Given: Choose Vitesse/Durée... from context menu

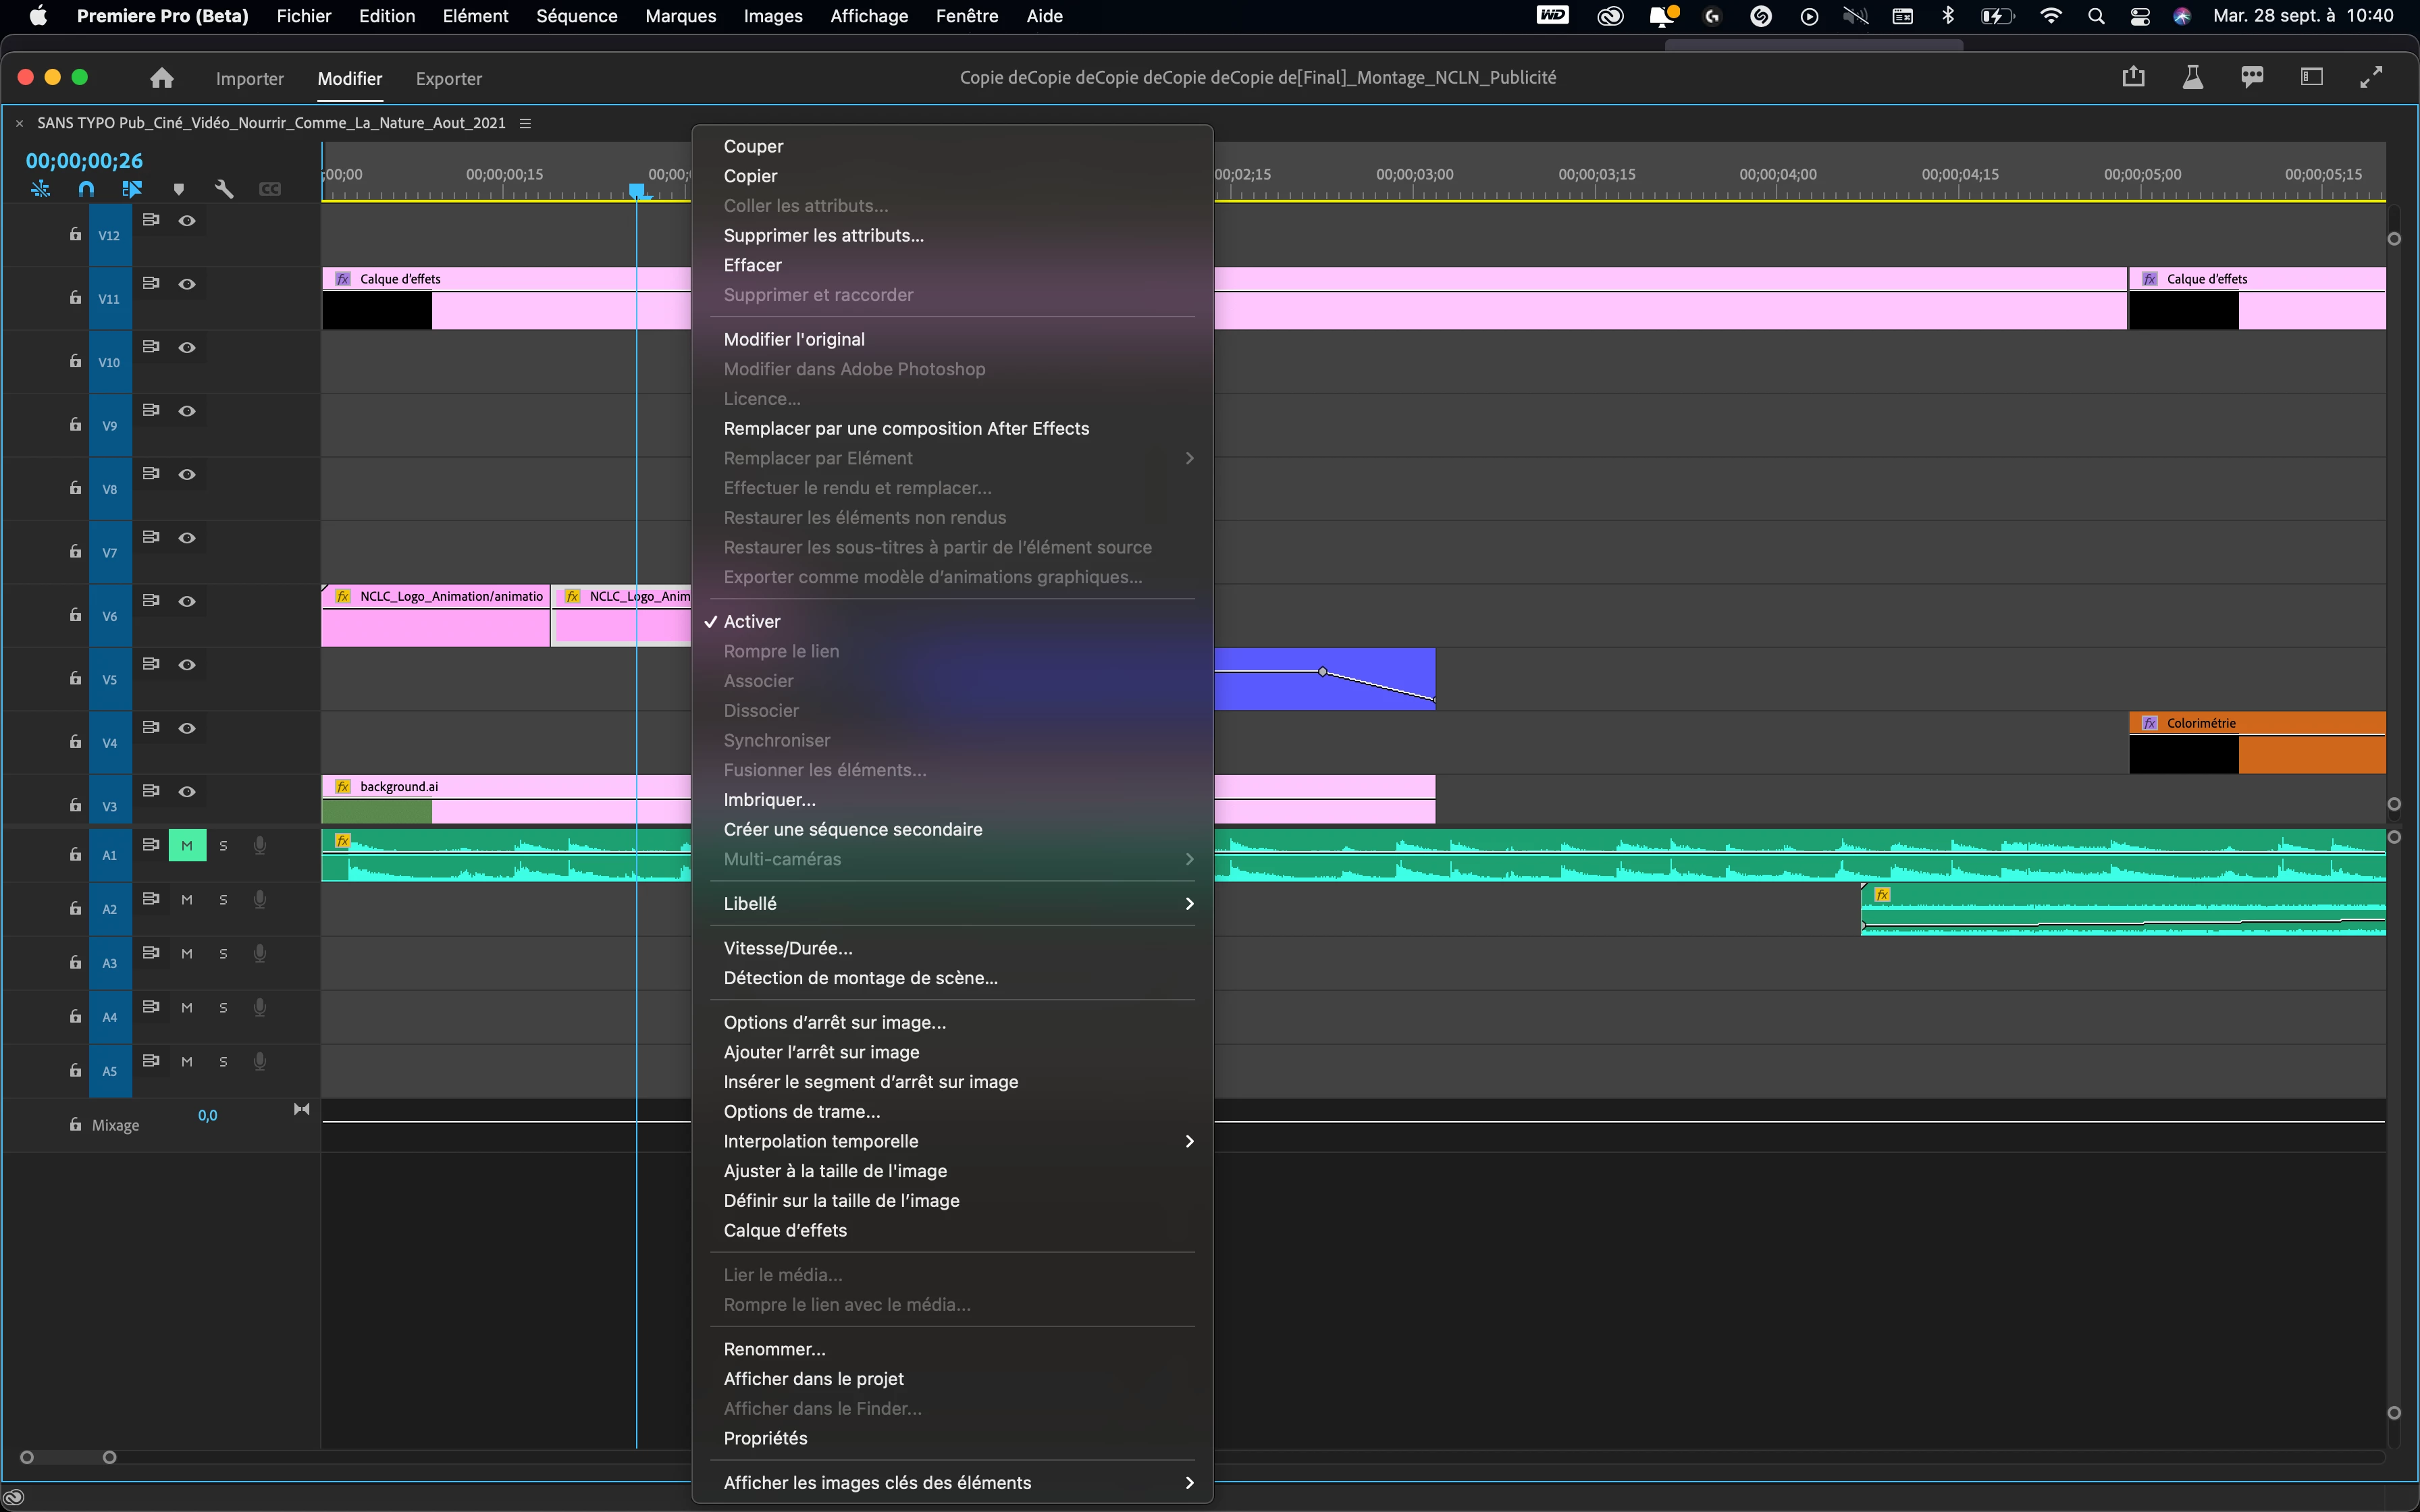Looking at the screenshot, I should pos(788,948).
